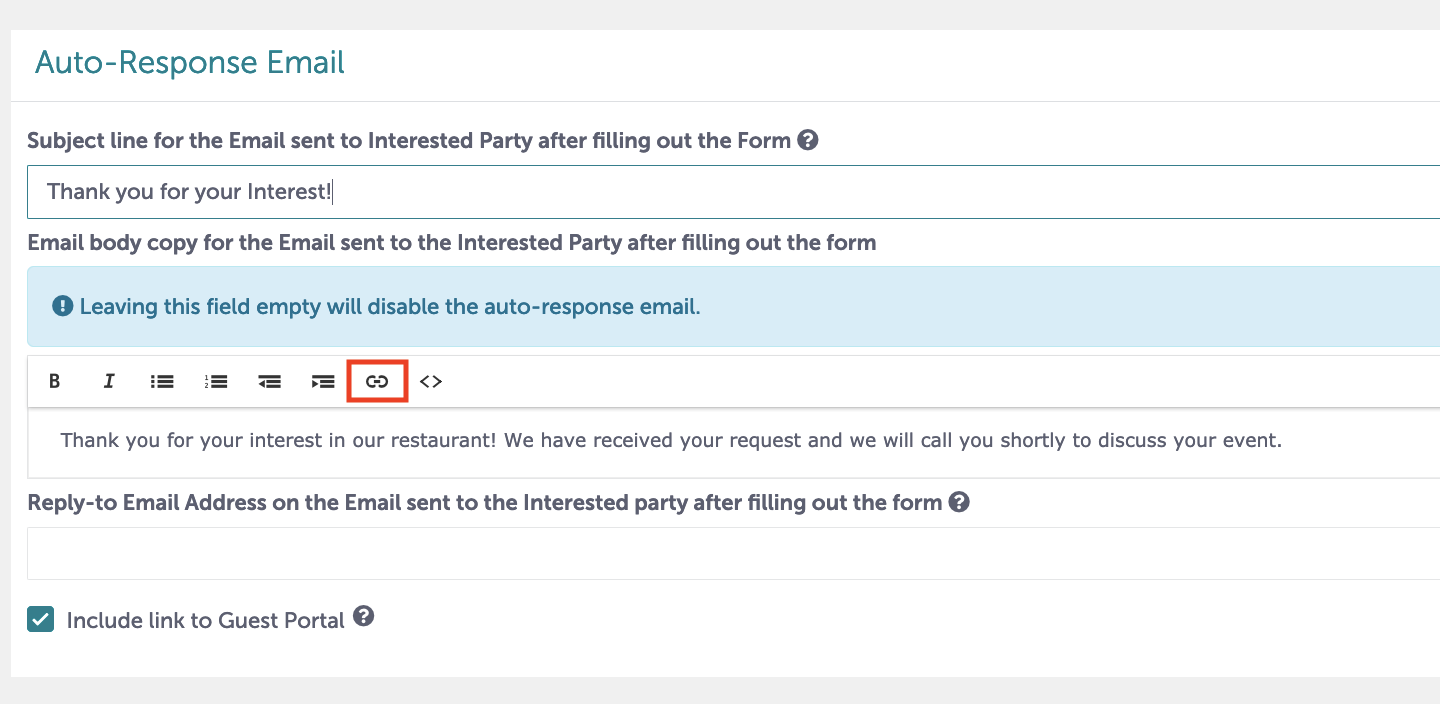Click the exclamation info icon in blue banner
Screen dimensions: 1440x704
coord(63,306)
